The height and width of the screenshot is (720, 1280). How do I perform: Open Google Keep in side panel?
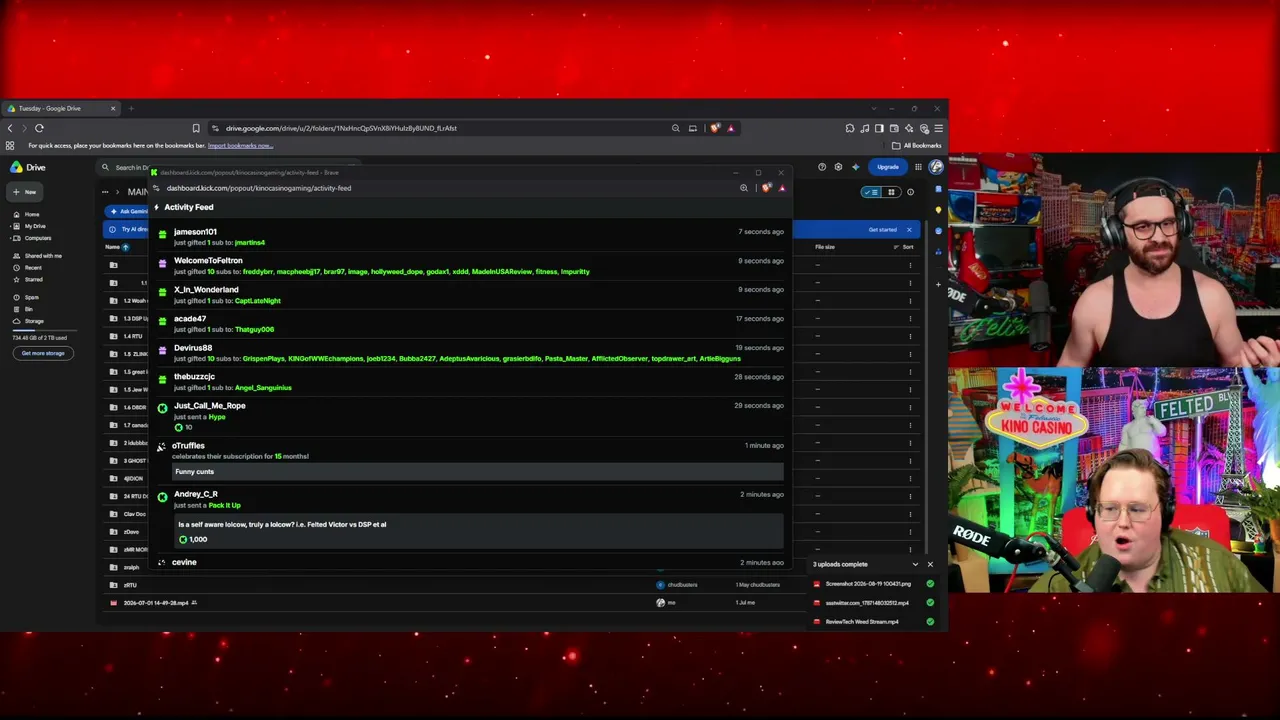pos(938,210)
